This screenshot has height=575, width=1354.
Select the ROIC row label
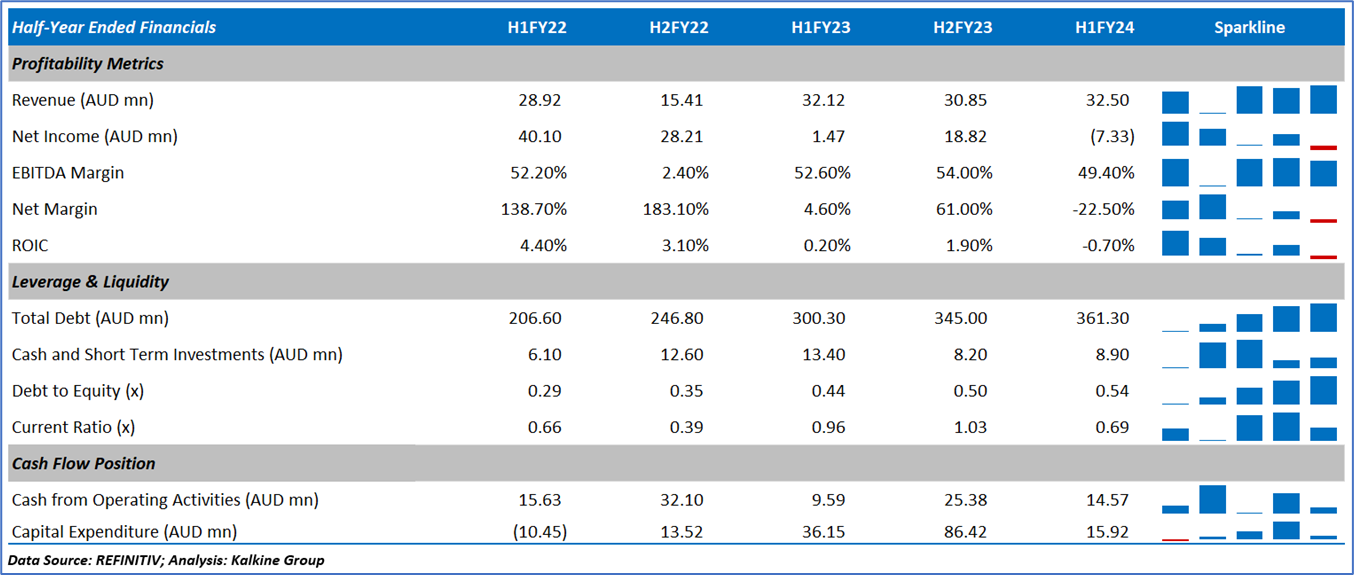pos(30,245)
